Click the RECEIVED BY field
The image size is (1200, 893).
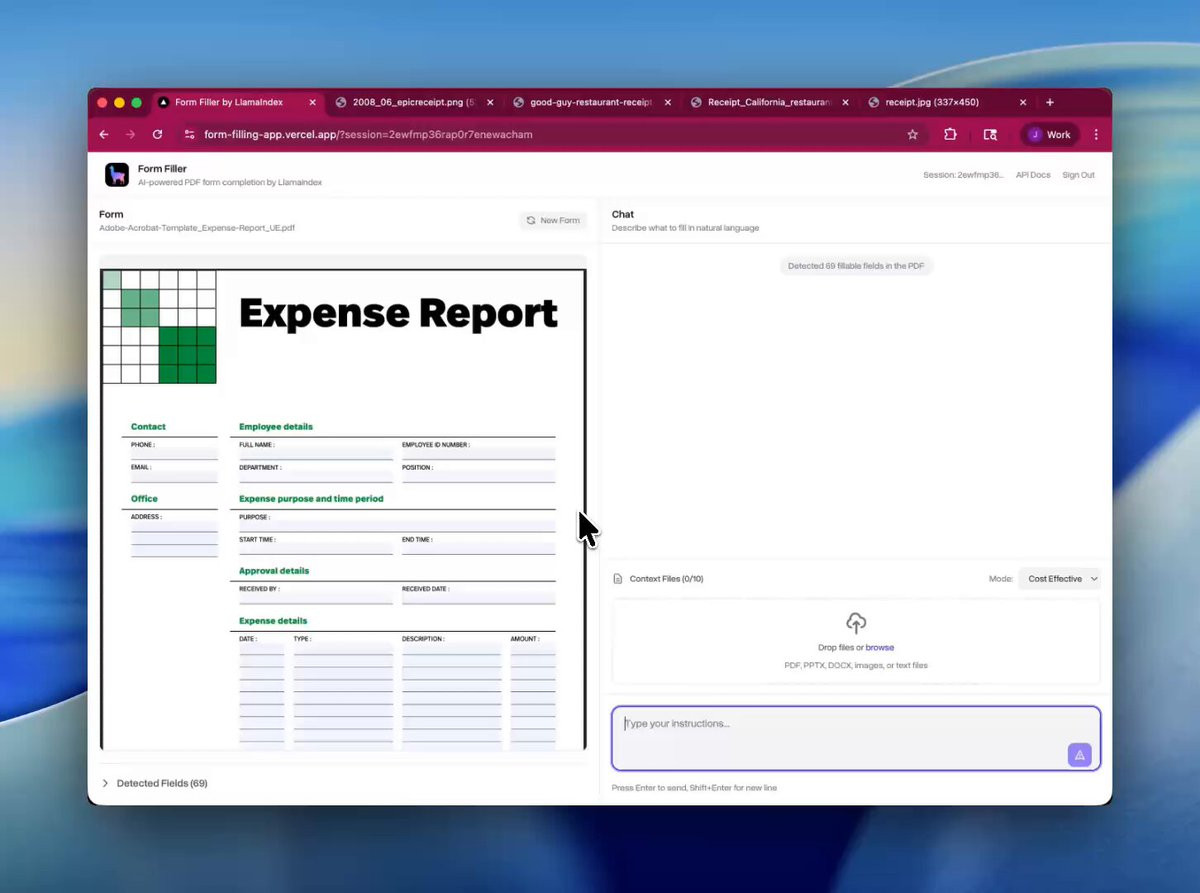316,598
